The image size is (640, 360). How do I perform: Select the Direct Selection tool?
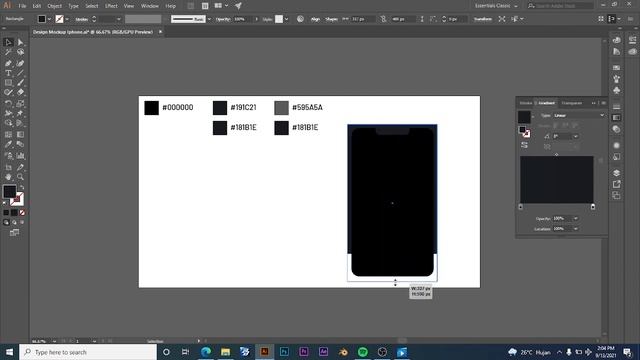click(x=20, y=42)
